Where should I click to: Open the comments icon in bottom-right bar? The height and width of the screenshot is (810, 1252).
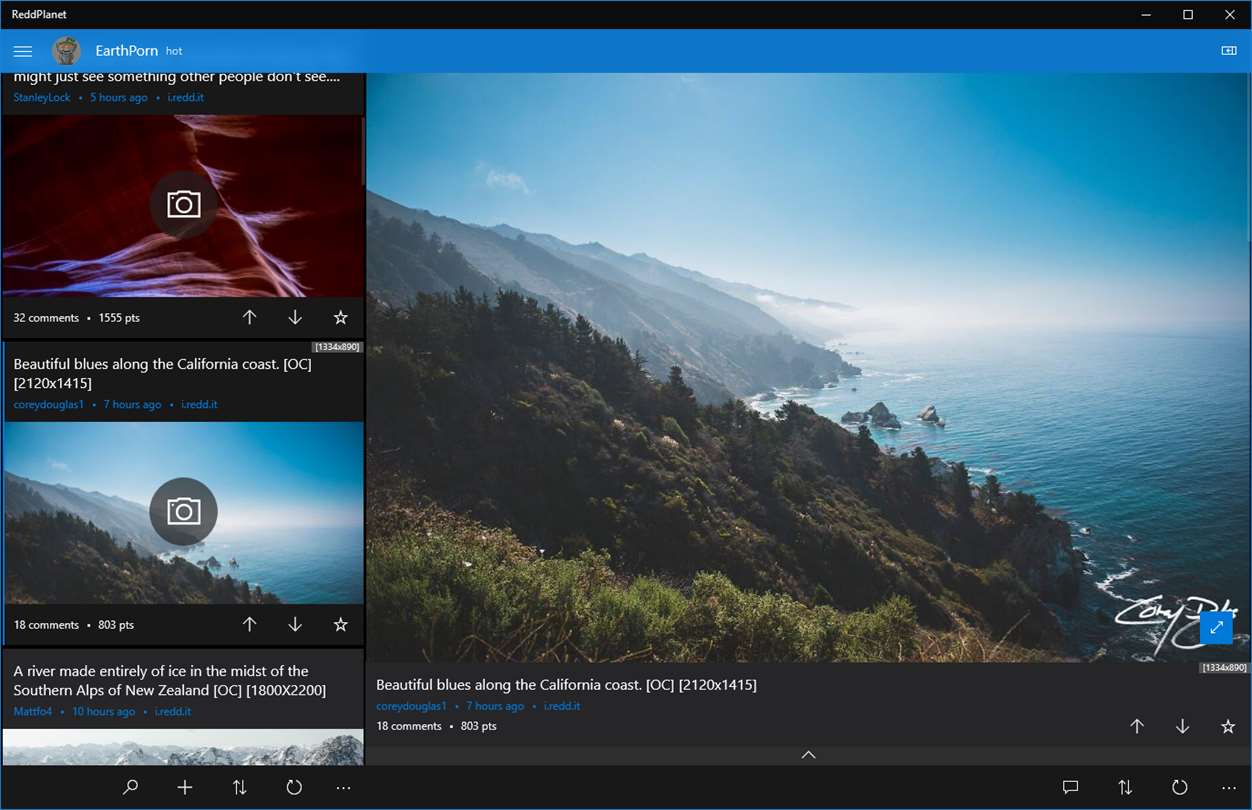pos(1070,787)
